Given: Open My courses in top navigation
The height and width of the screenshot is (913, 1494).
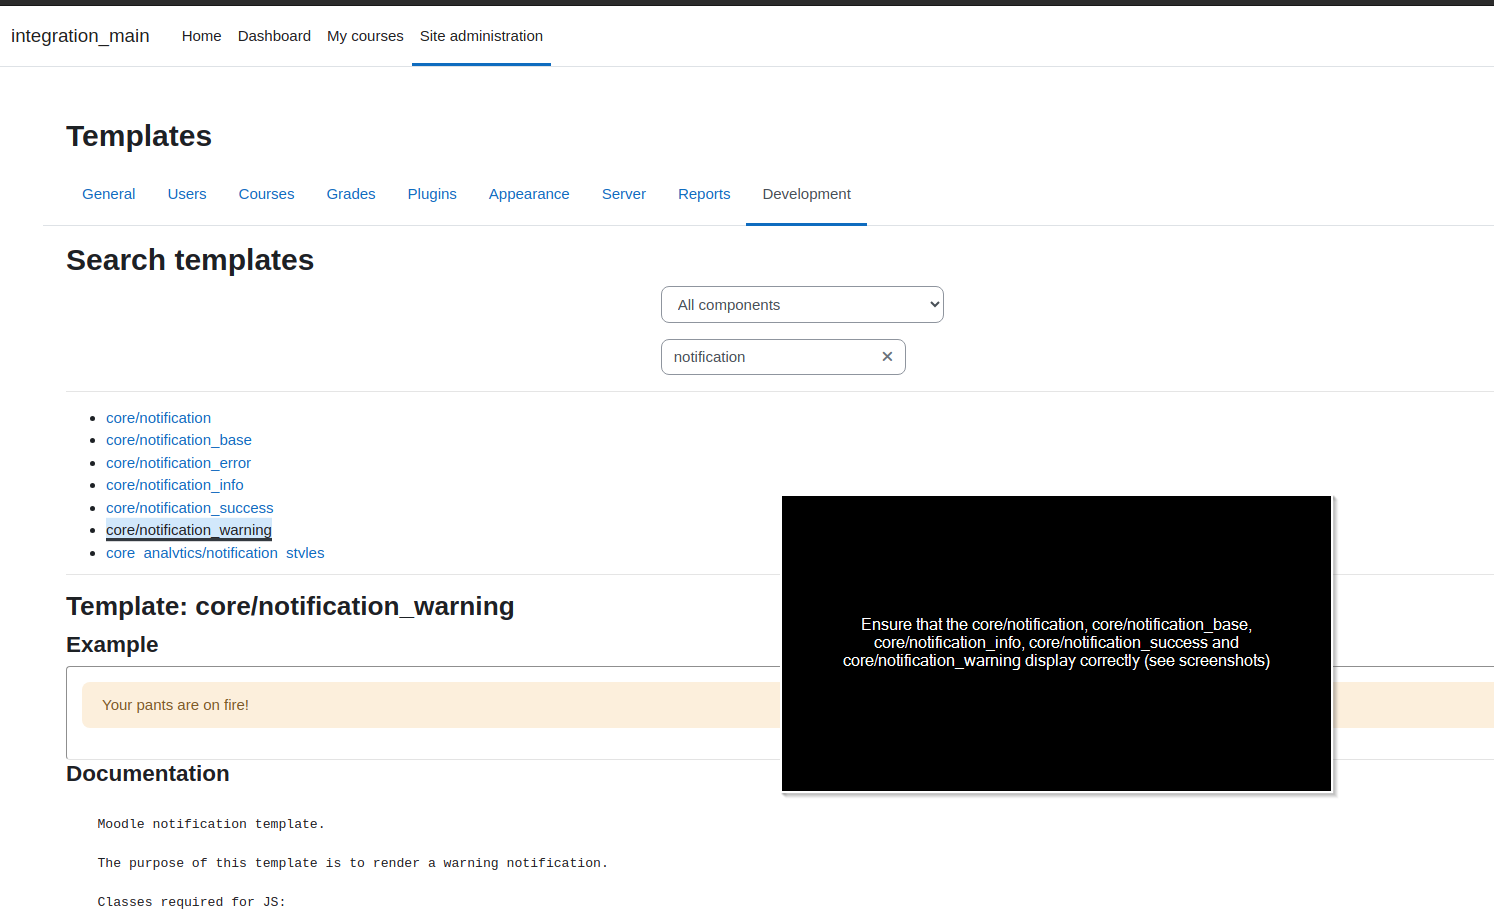Looking at the screenshot, I should click(x=365, y=36).
